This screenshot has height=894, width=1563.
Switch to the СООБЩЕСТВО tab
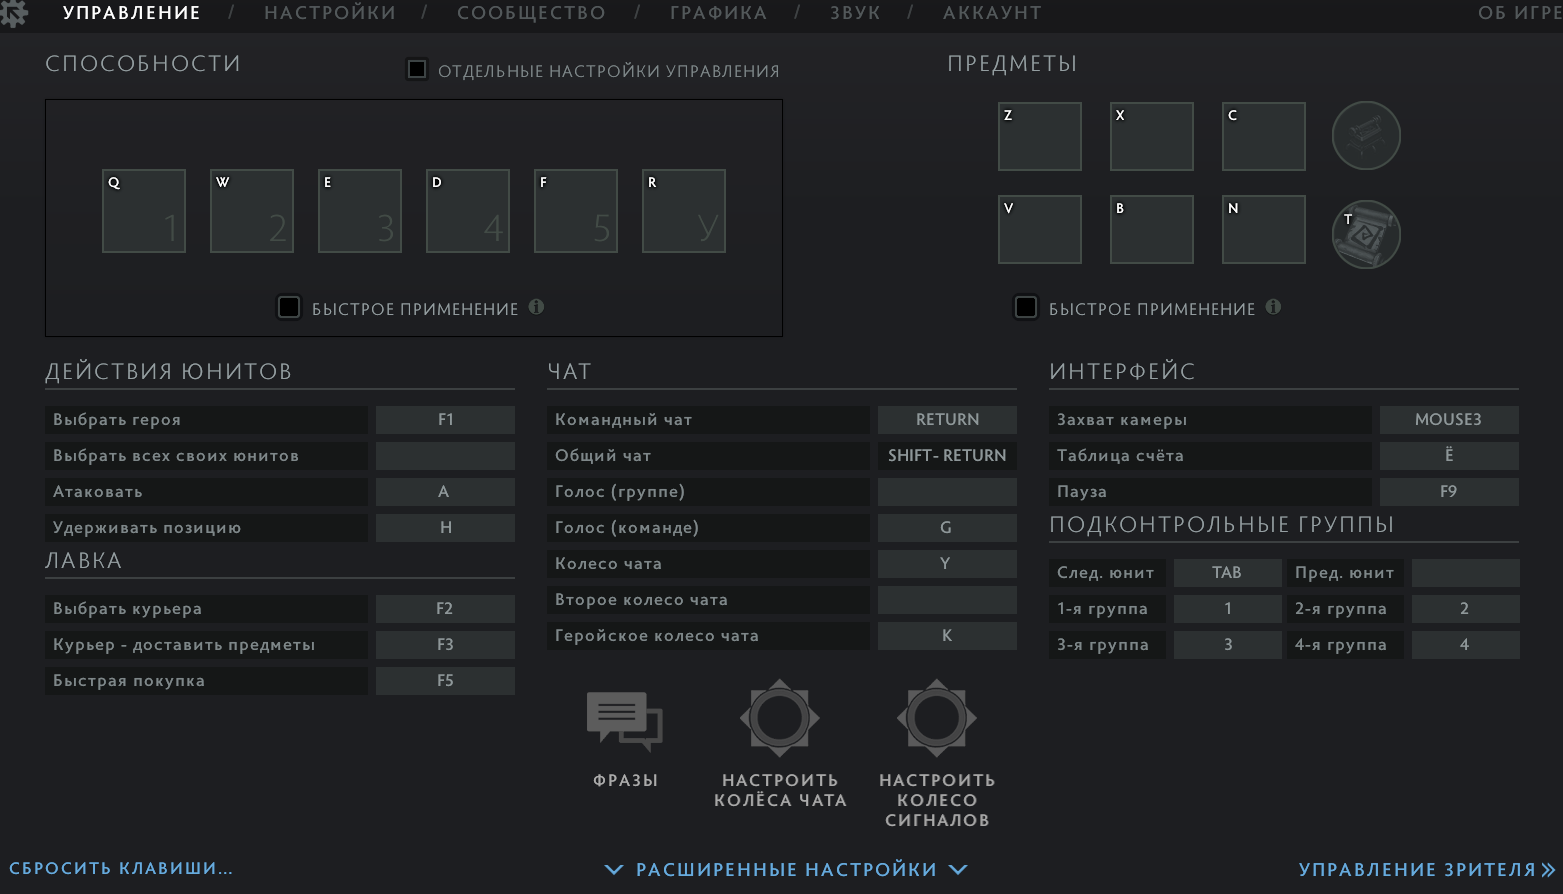531,13
